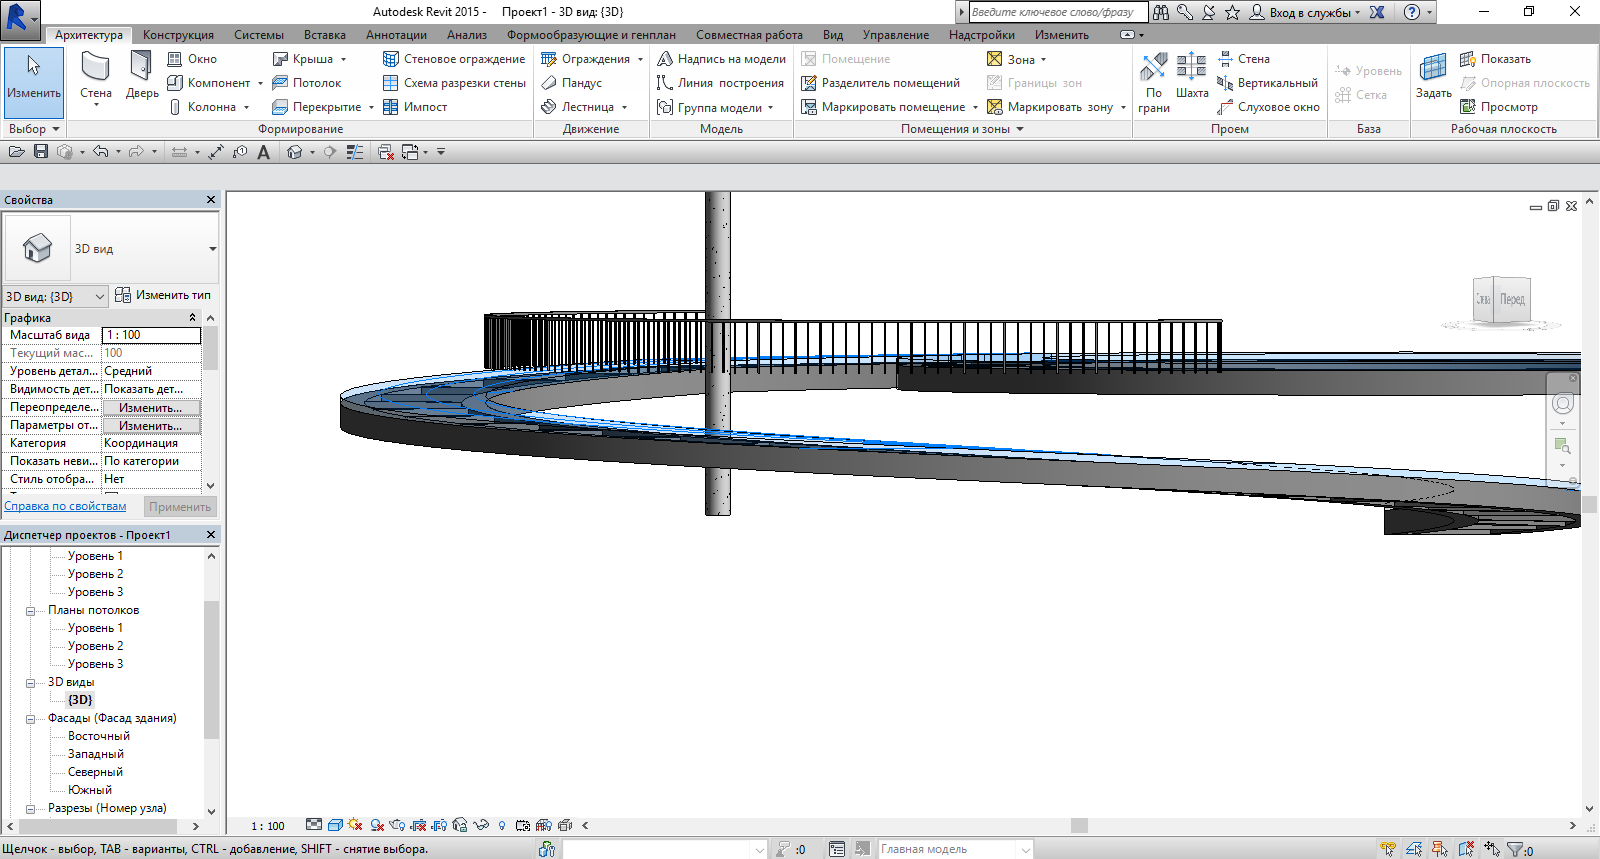
Task: Click the Масштаб вида 1:100 field
Action: pos(151,335)
